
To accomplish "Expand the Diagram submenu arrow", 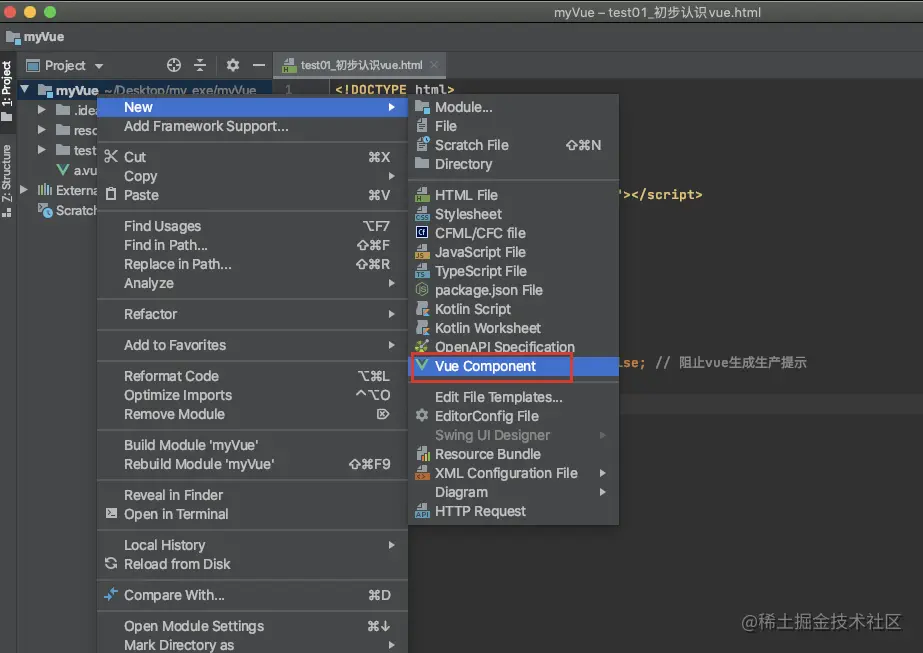I will (602, 492).
